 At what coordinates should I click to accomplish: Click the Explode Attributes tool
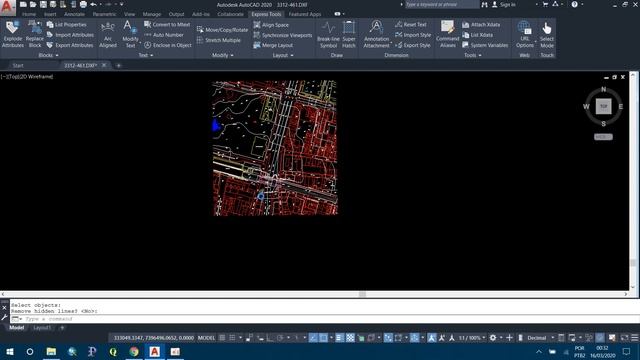tap(13, 34)
